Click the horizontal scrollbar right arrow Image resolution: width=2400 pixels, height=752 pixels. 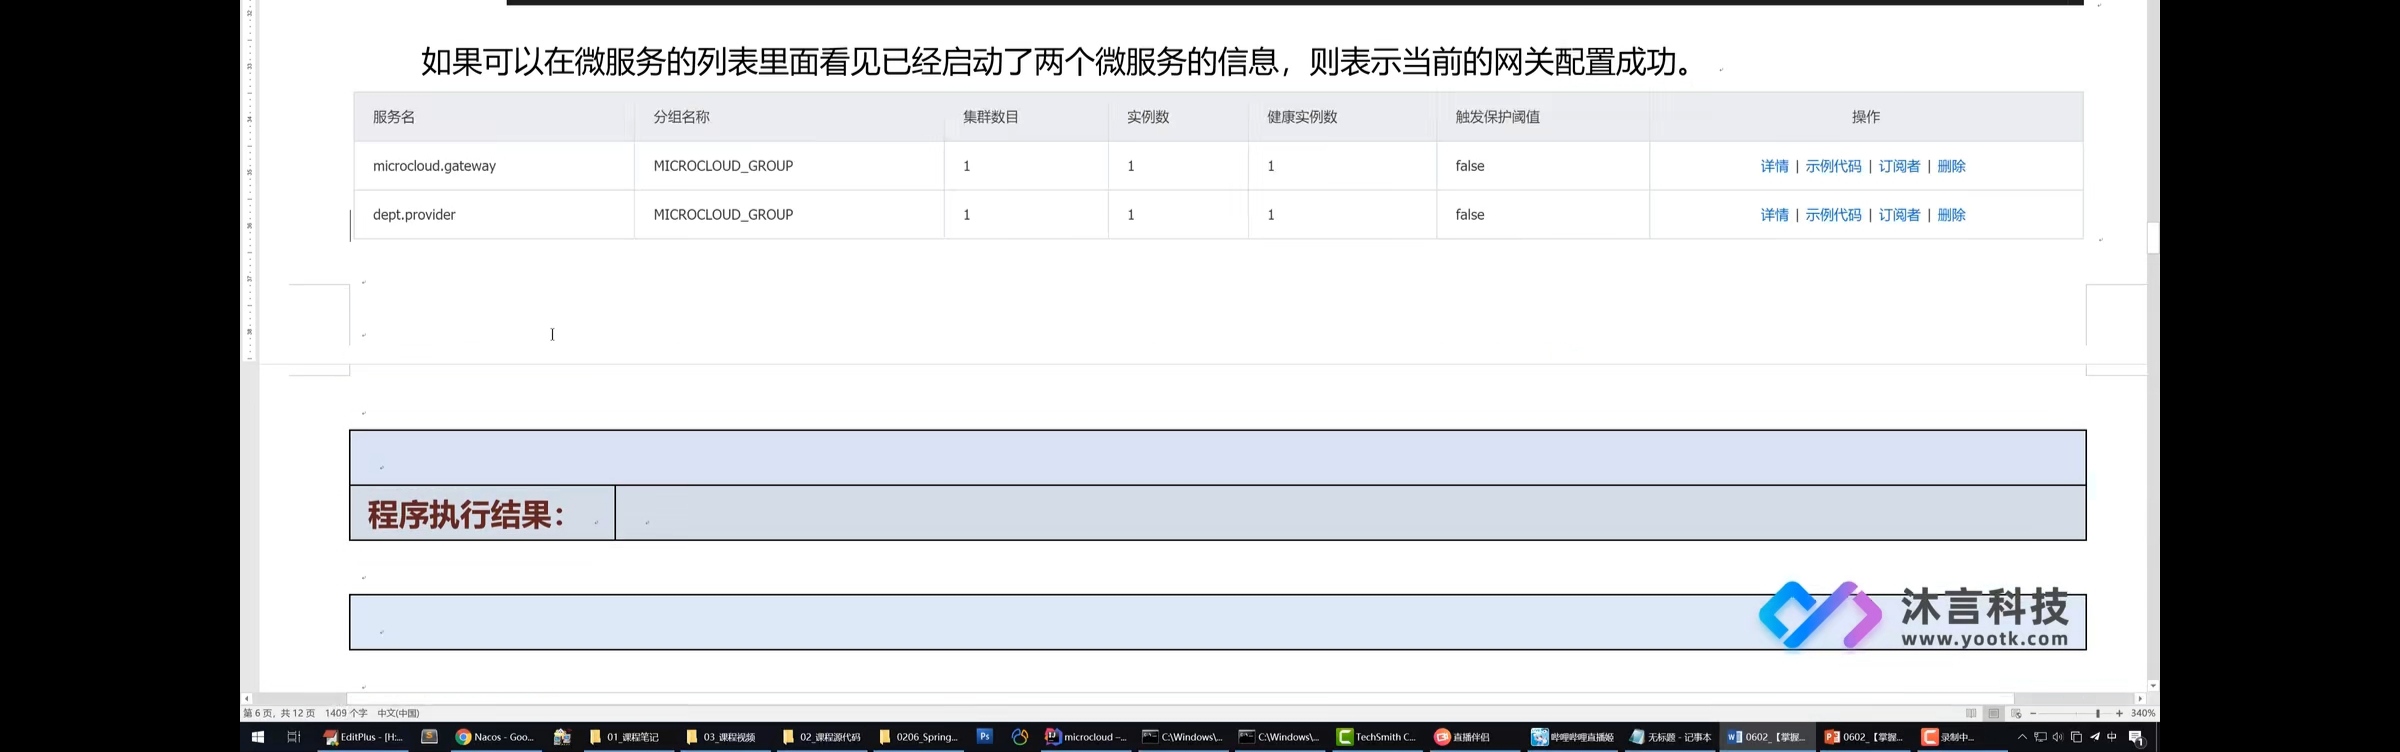pyautogui.click(x=2140, y=698)
